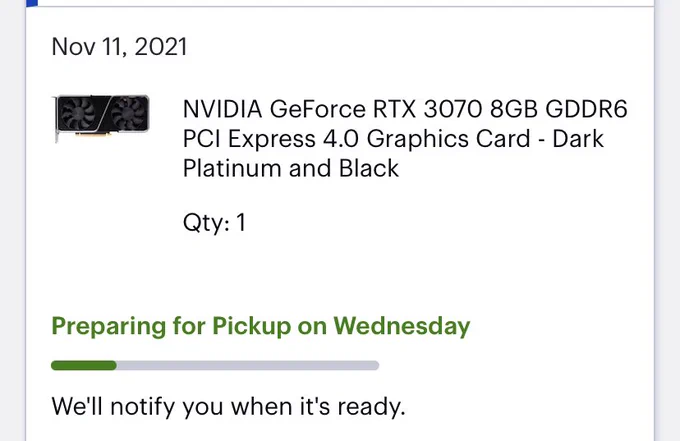Click the NVIDIA GeForce RTX 3070 product title
The height and width of the screenshot is (441, 680).
[405, 138]
